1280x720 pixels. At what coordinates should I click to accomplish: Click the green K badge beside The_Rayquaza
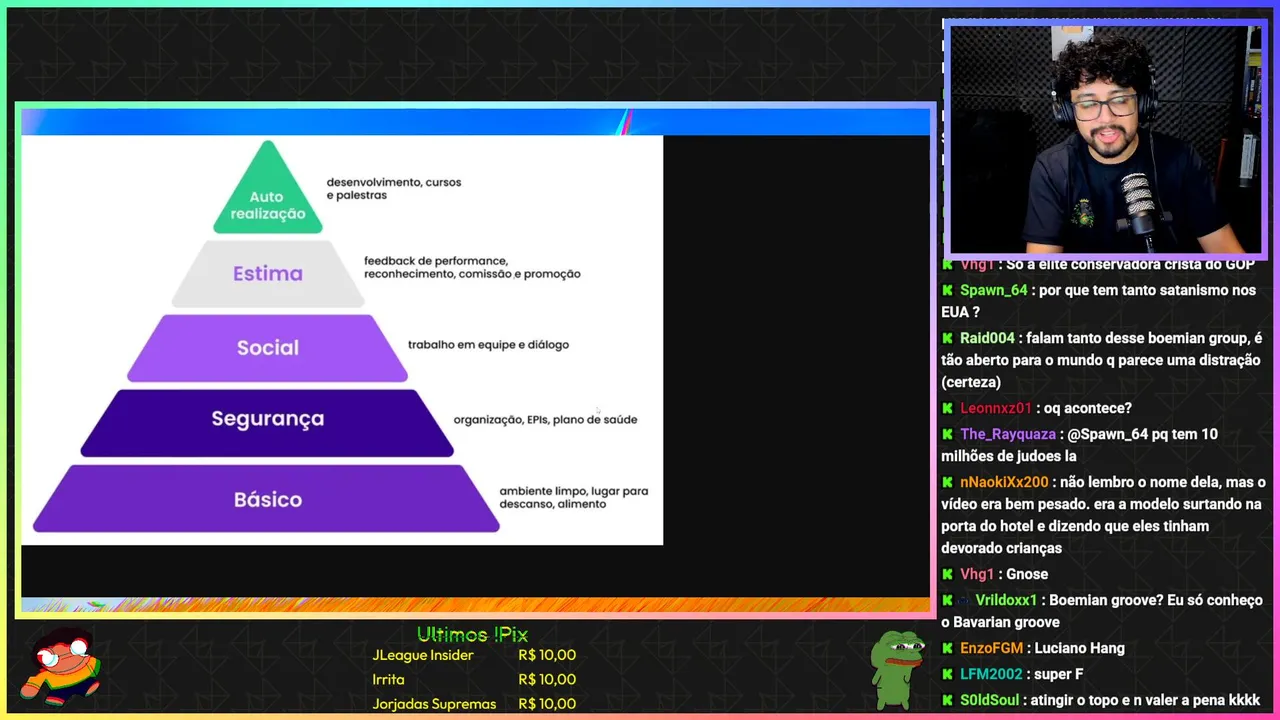[947, 434]
